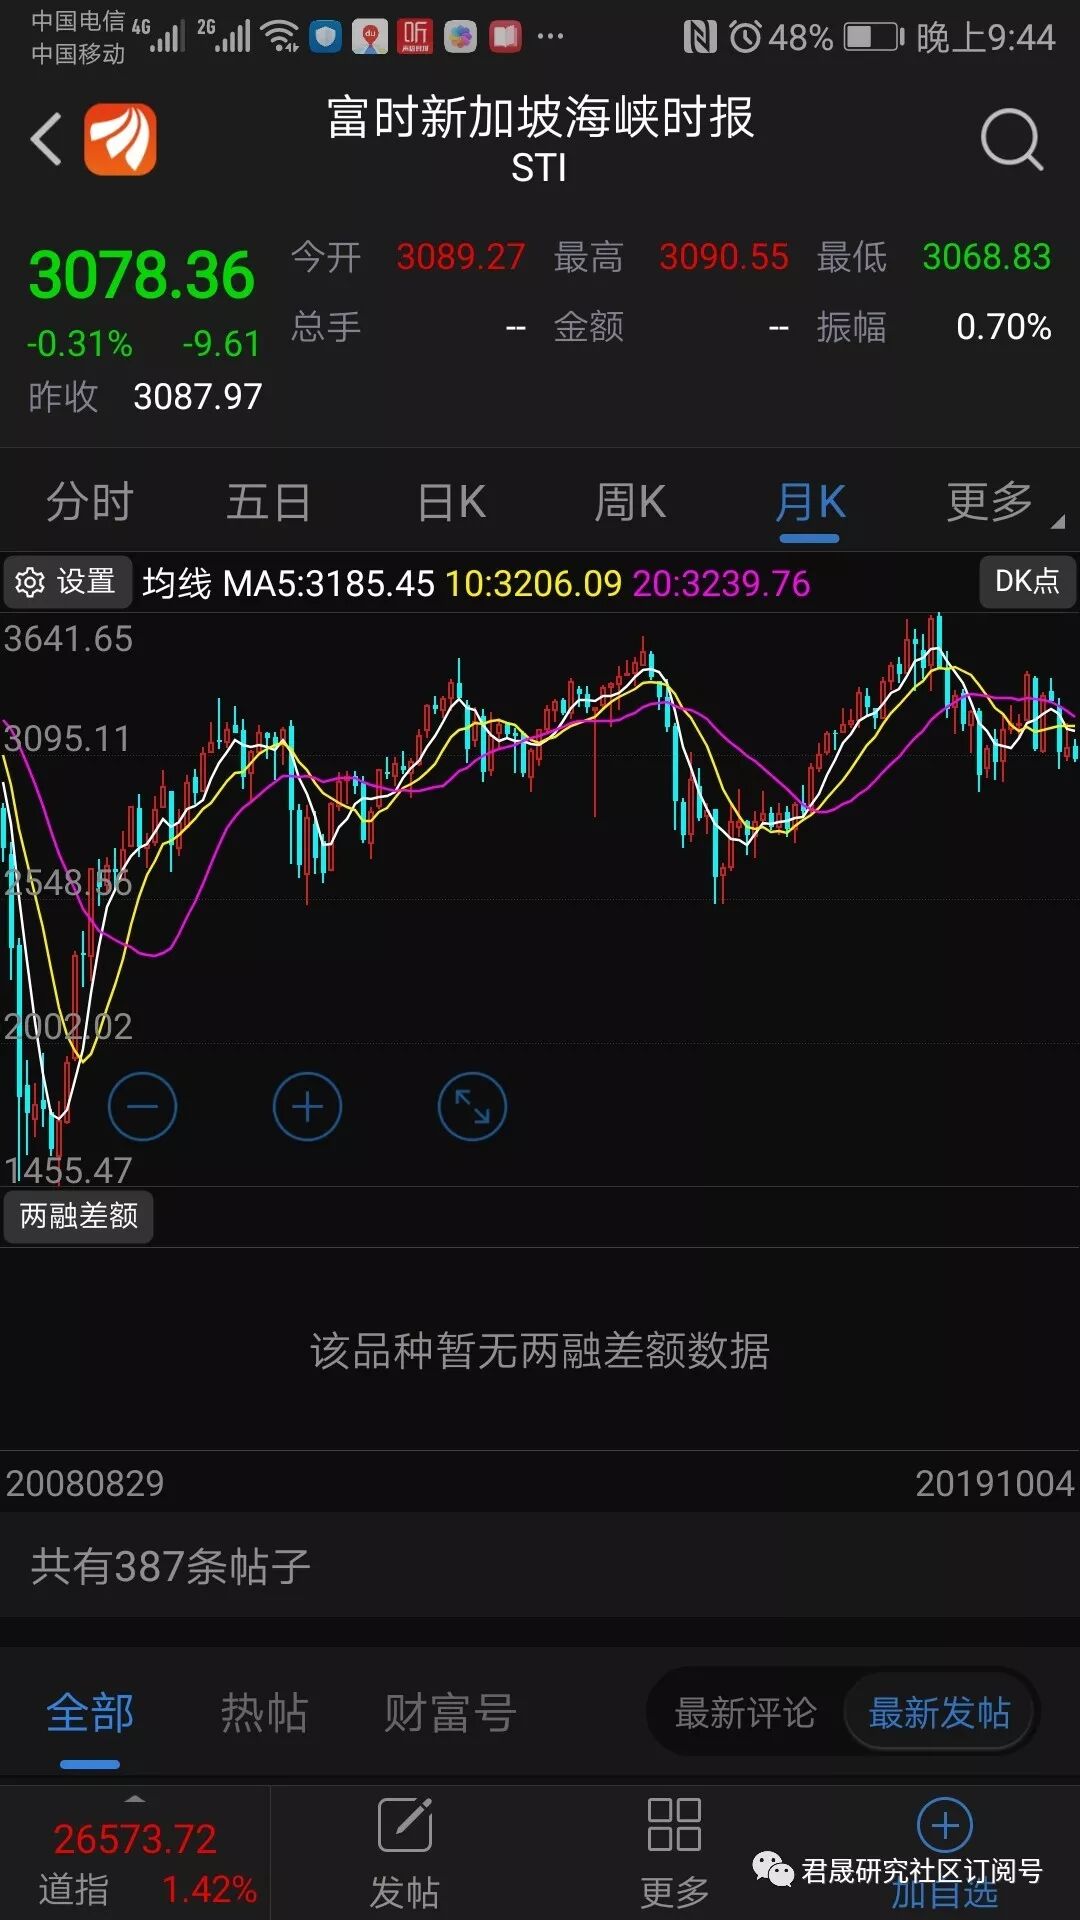
Task: Expand the 道指 index ticker bar
Action: click(x=135, y=1853)
